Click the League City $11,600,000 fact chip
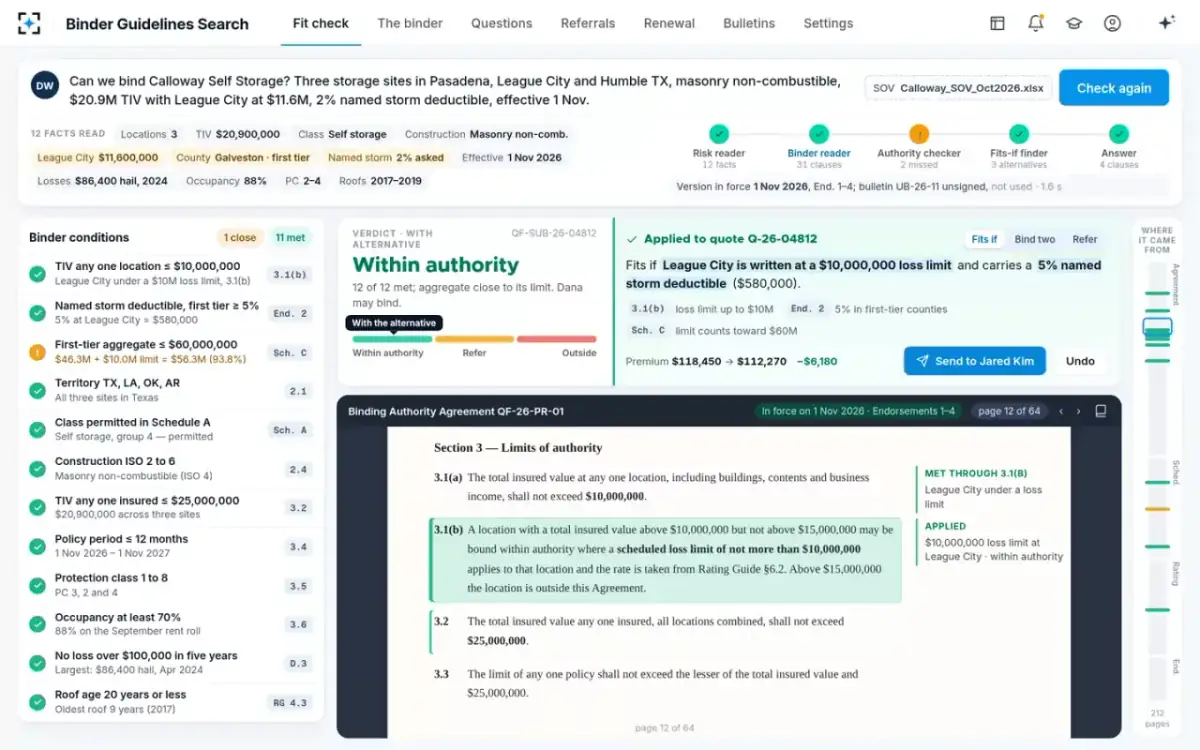Image resolution: width=1200 pixels, height=750 pixels. [98, 157]
